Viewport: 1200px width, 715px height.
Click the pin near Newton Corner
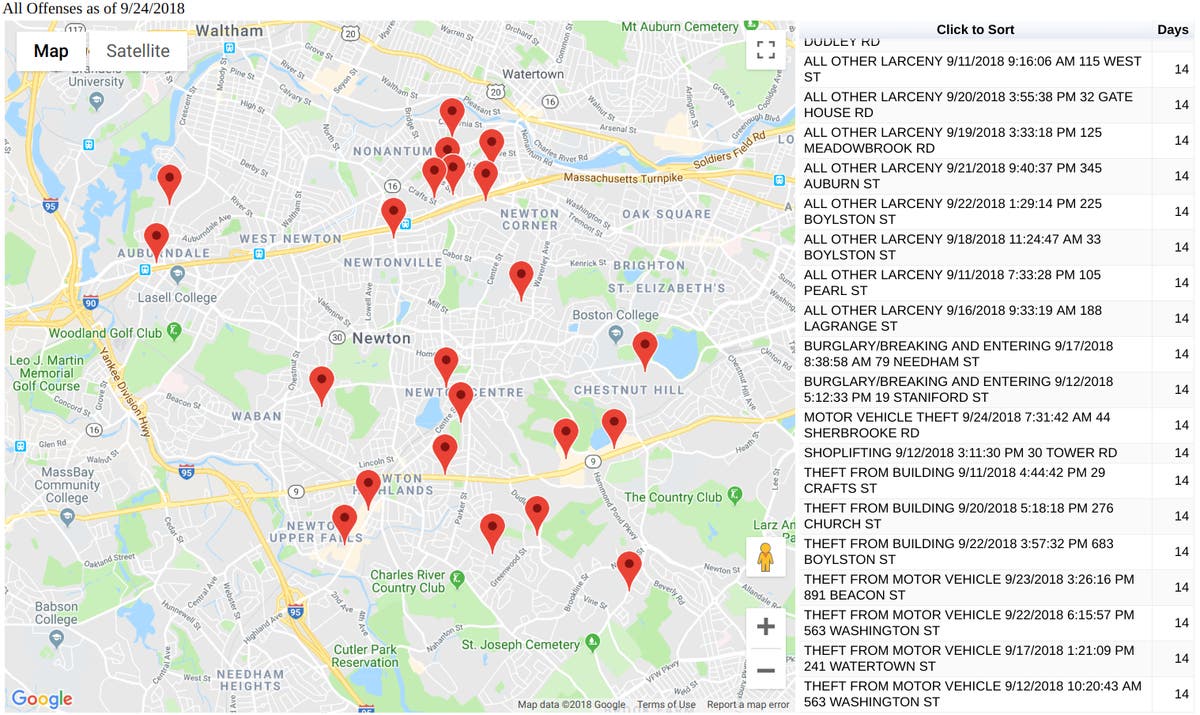pos(485,179)
